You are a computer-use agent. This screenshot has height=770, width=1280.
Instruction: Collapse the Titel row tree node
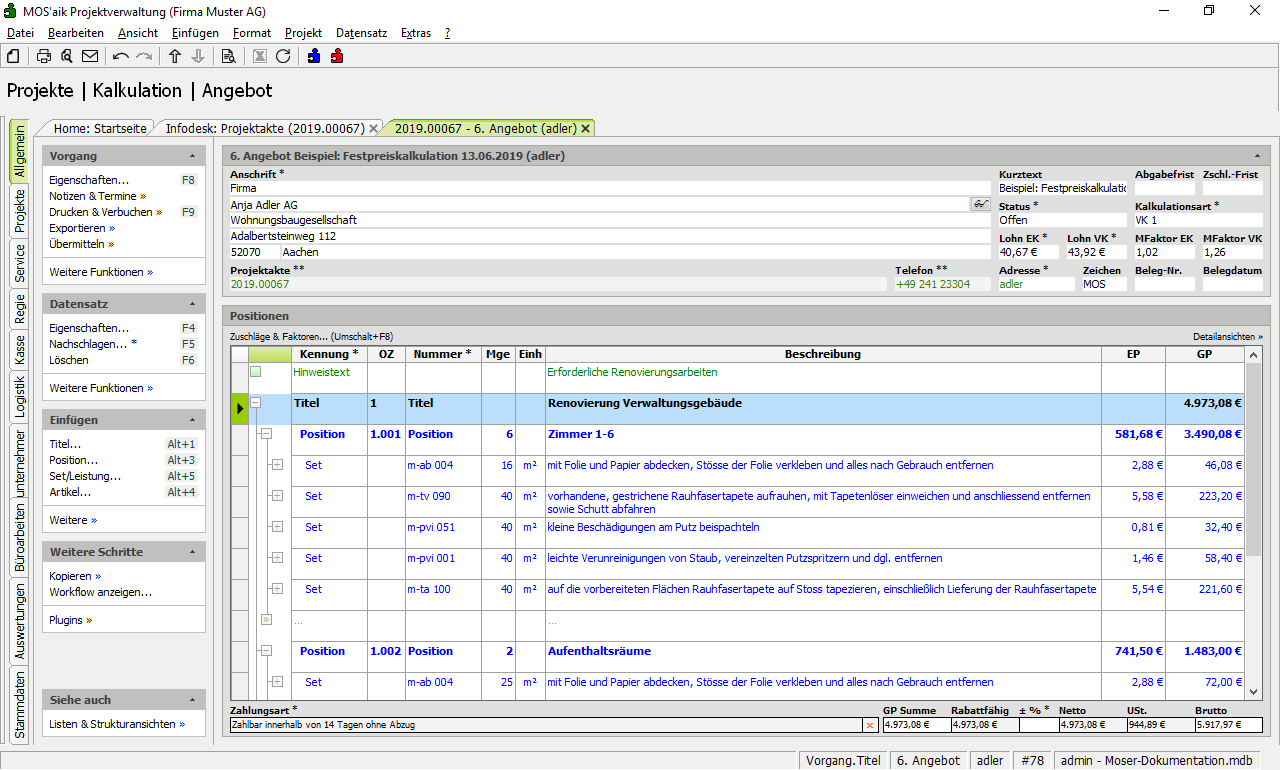coord(255,404)
